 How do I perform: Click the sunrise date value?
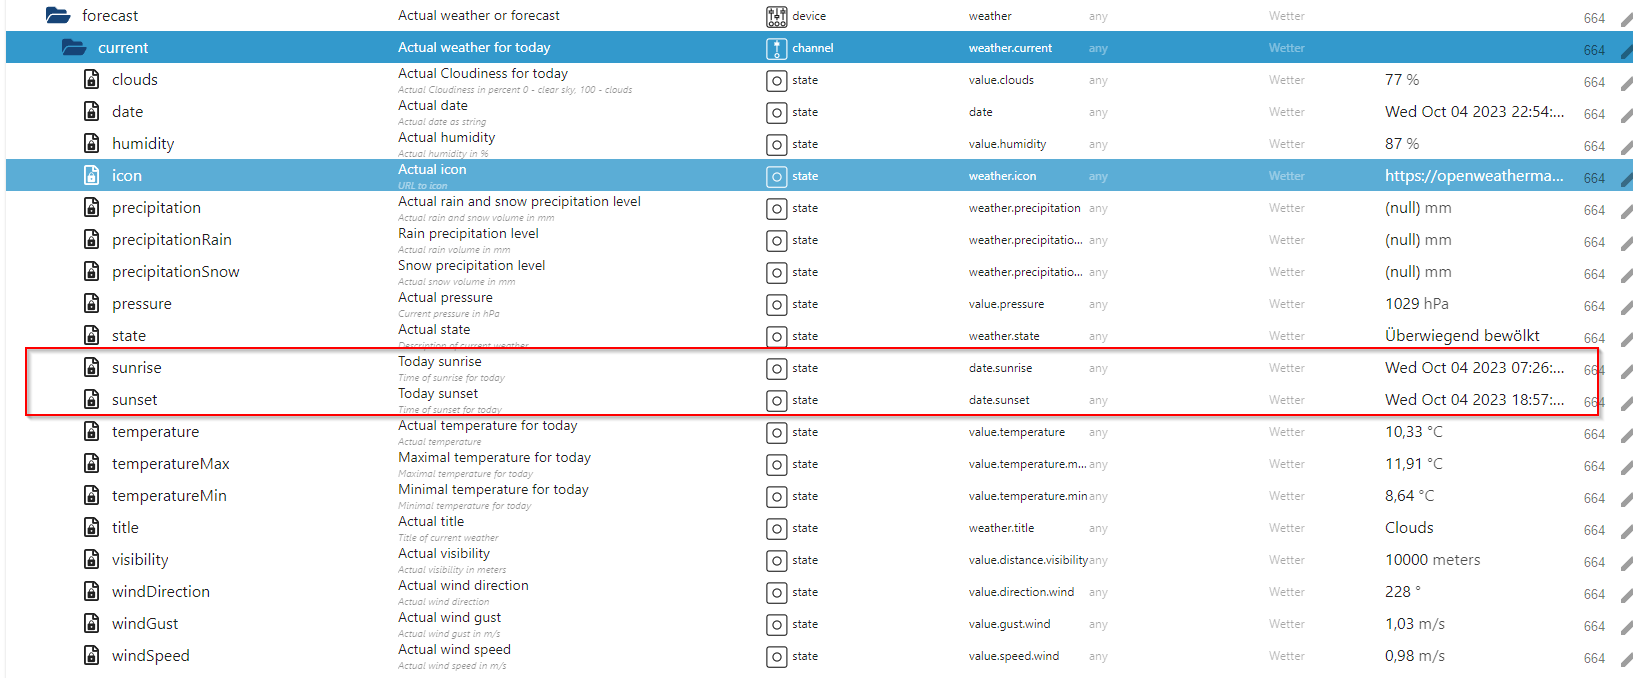[1475, 367]
